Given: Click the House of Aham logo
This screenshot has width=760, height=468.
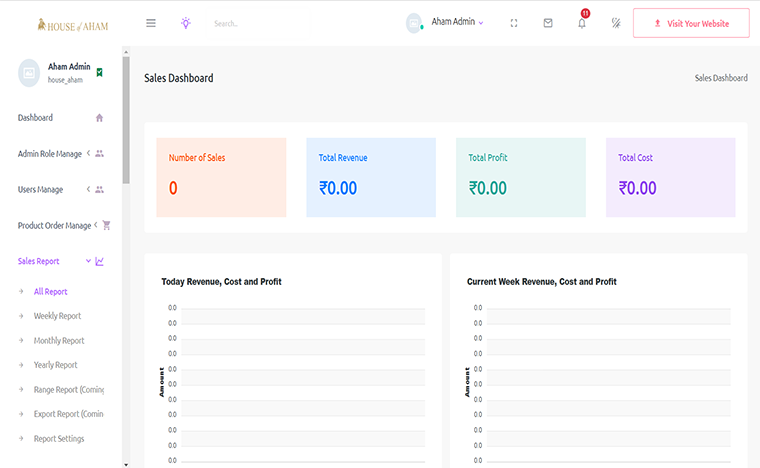Looking at the screenshot, I should tap(73, 25).
